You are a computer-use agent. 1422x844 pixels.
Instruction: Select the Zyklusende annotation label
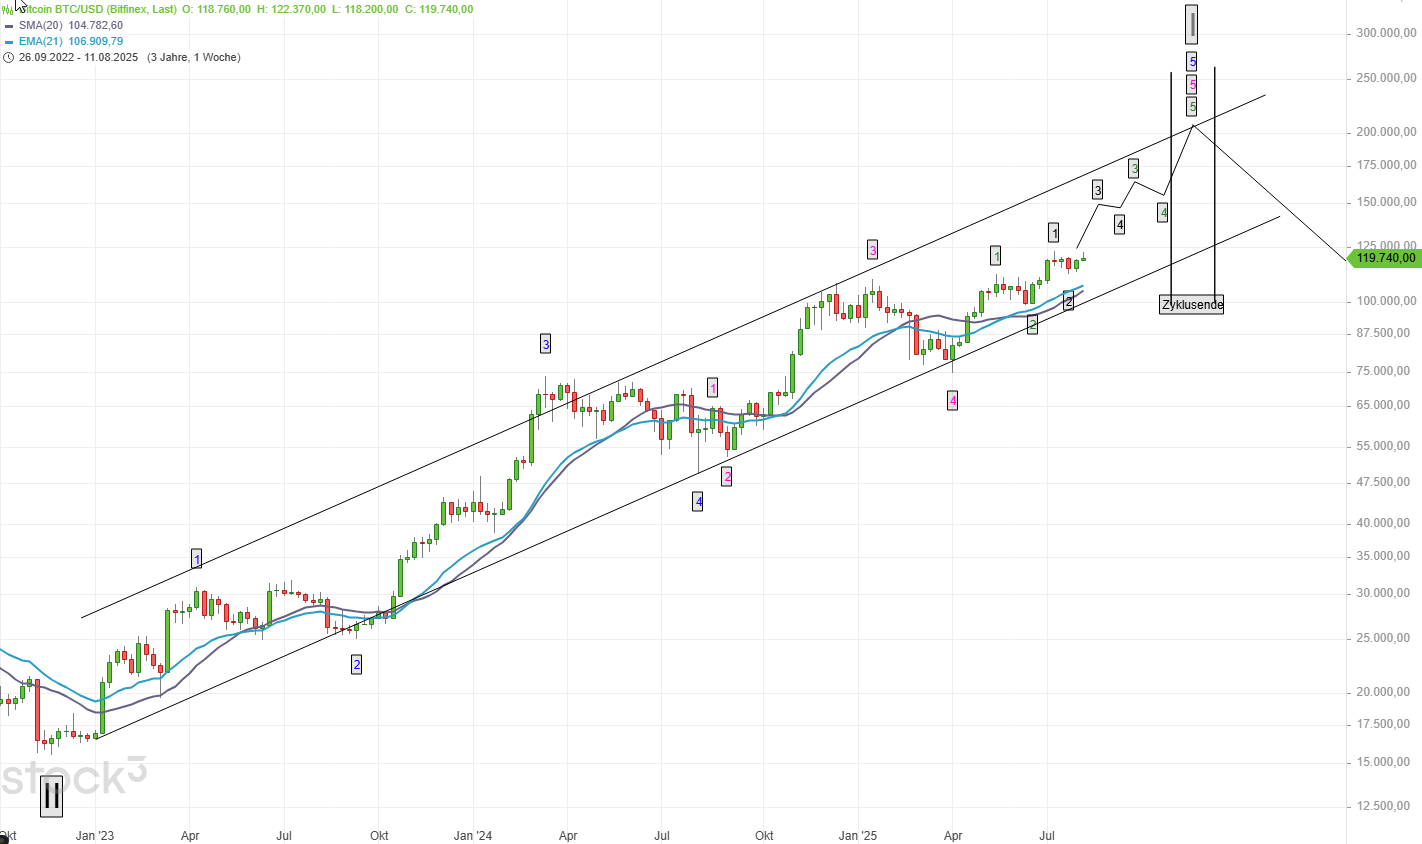pos(1192,305)
